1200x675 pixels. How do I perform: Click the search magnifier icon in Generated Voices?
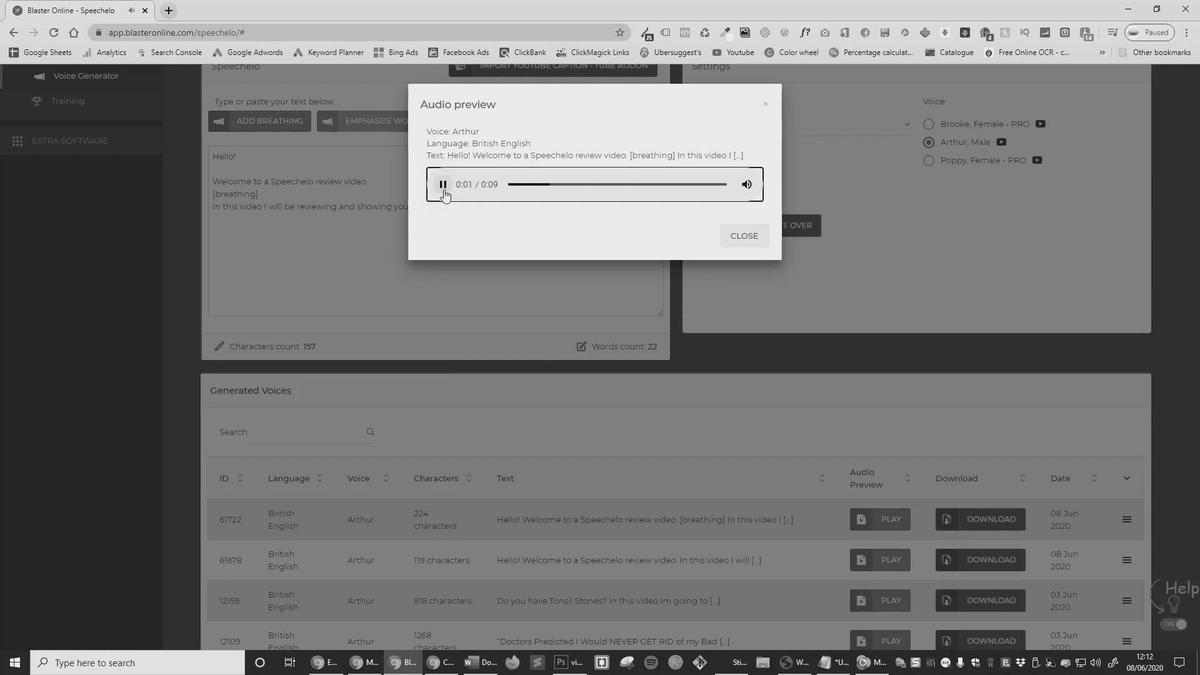370,432
